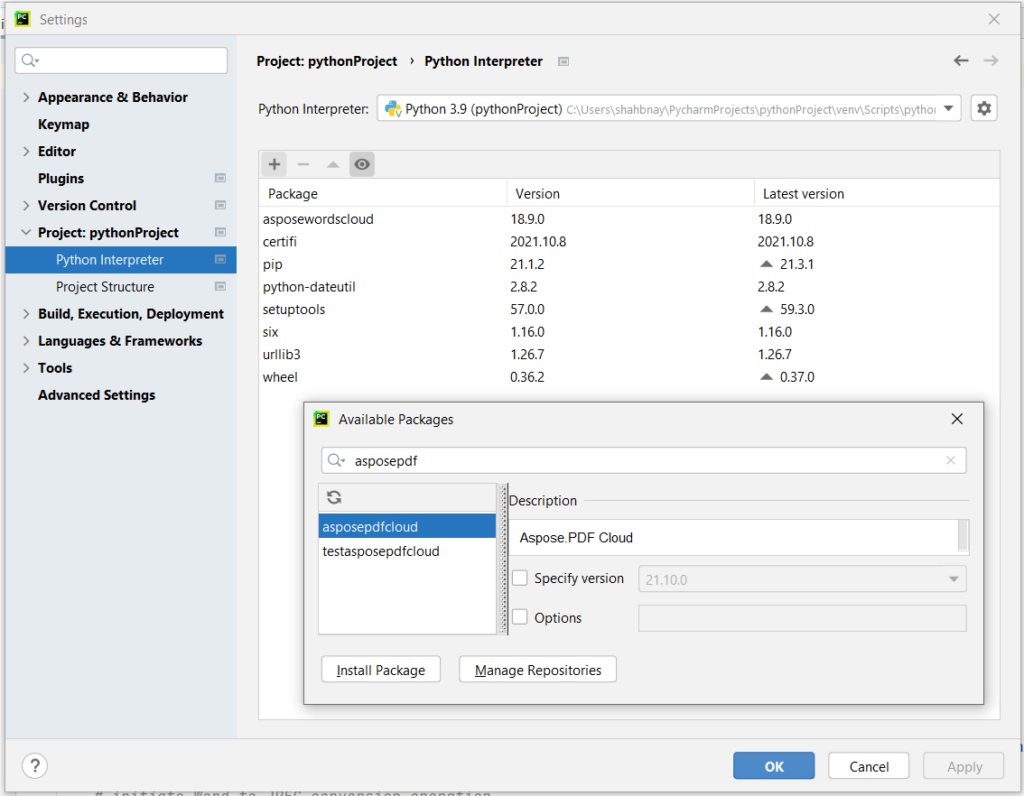Image resolution: width=1024 pixels, height=796 pixels.
Task: Open the Python Interpreter dropdown
Action: click(947, 108)
